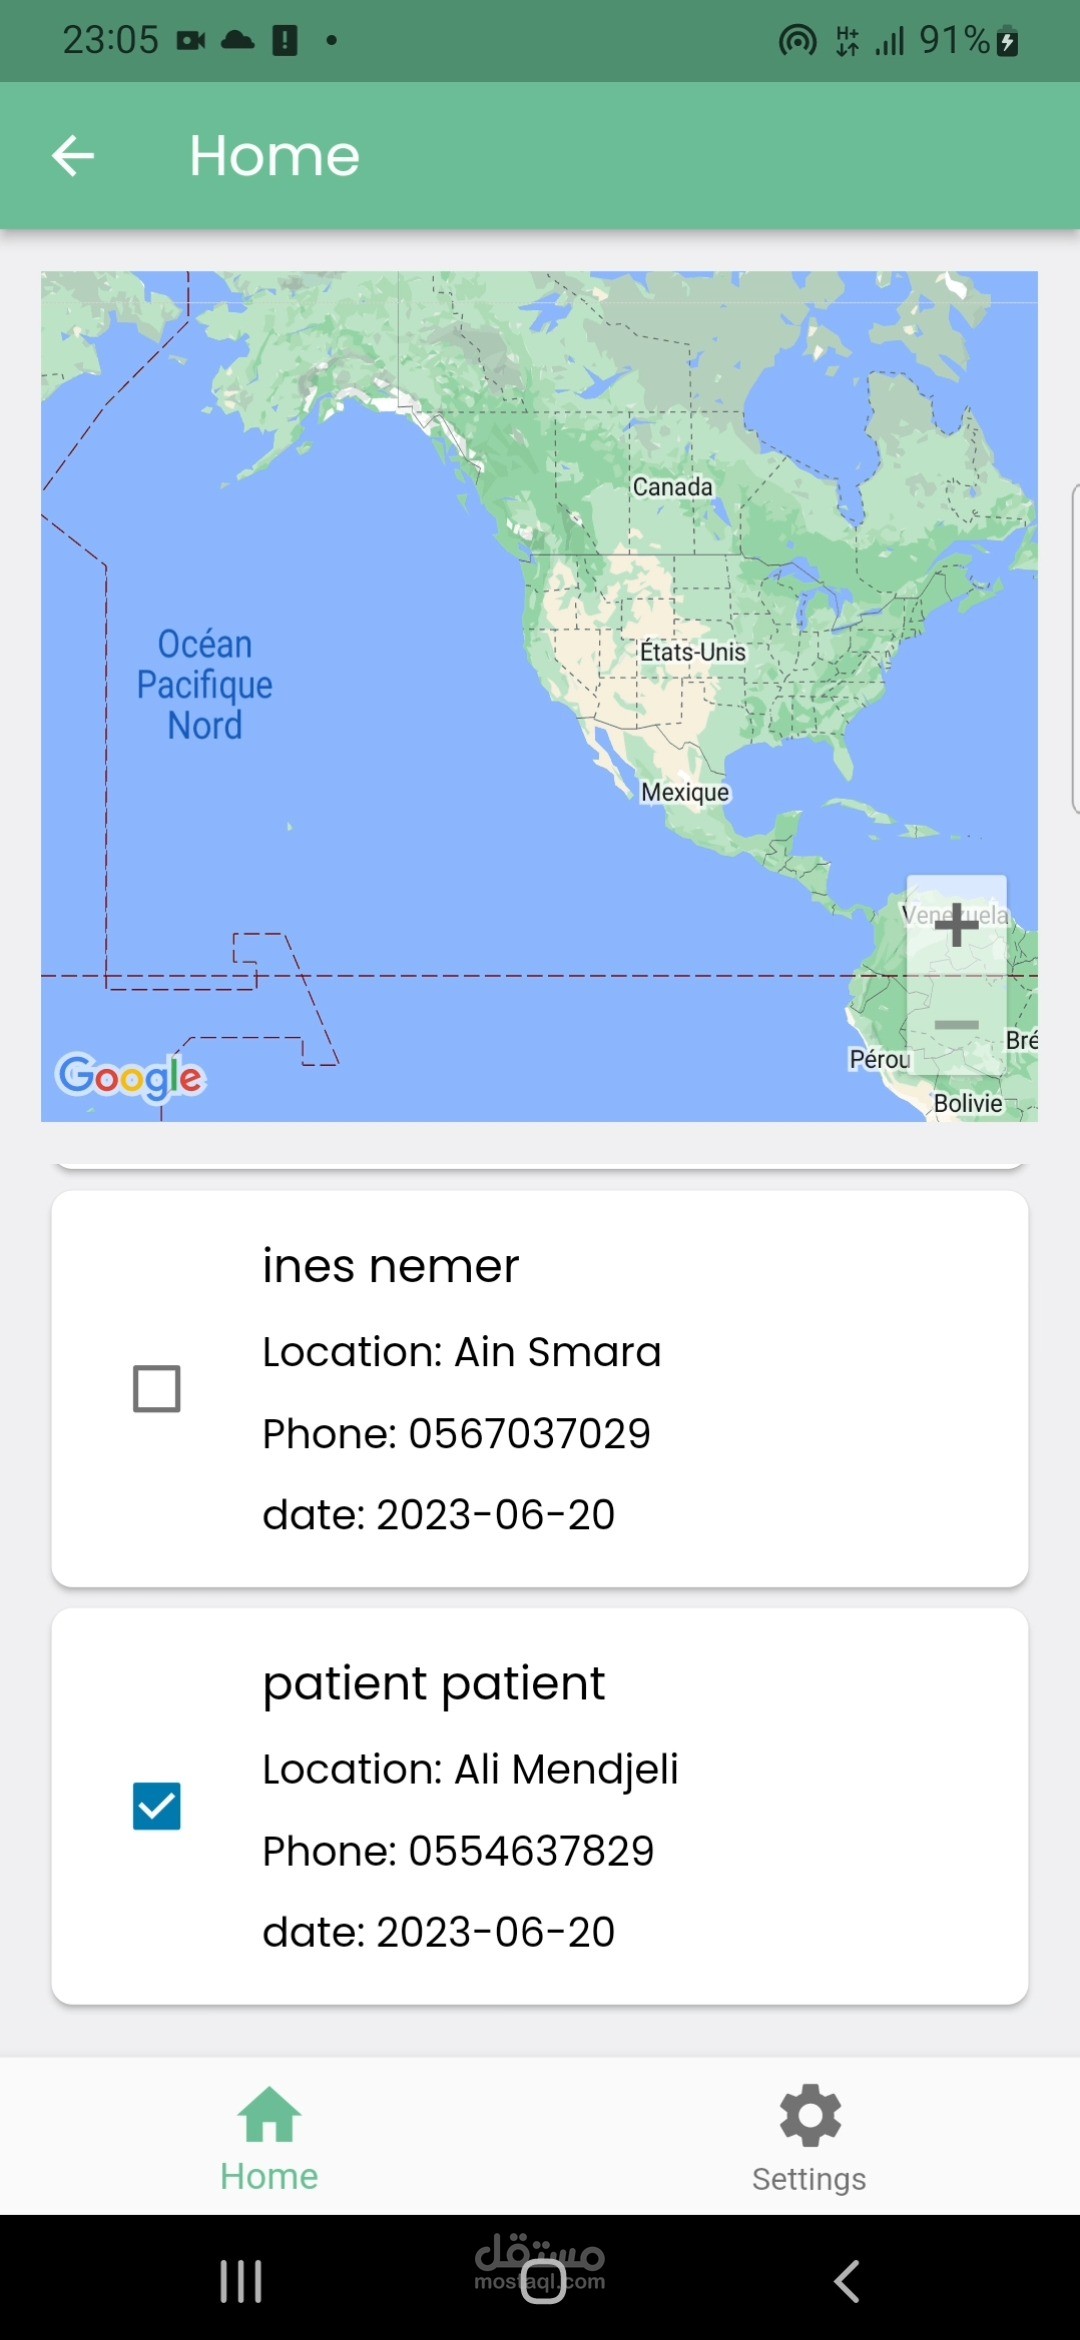
Task: Tap battery indicator in status bar
Action: [1007, 42]
